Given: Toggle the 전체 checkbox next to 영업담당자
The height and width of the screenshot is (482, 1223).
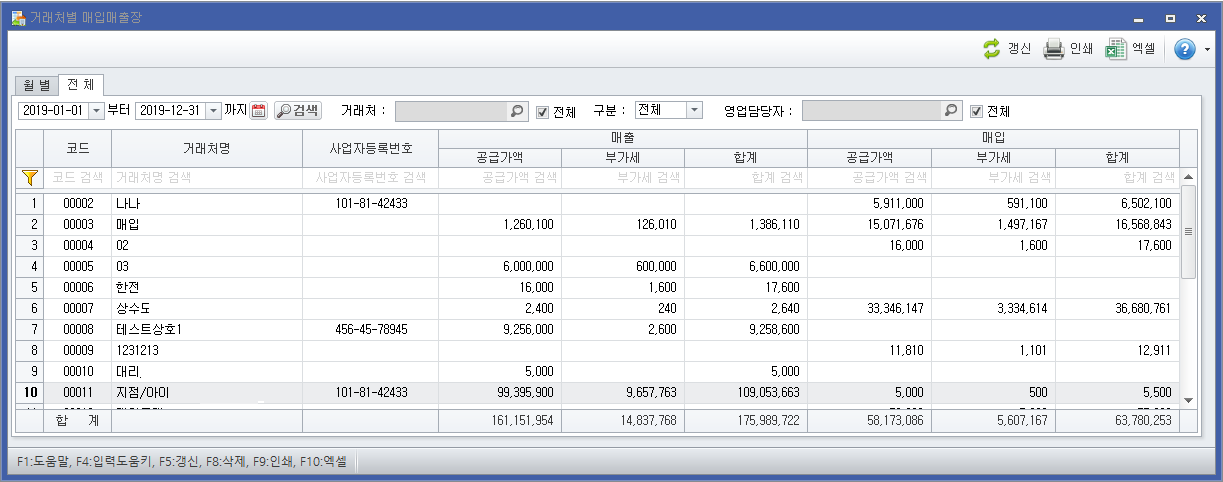Looking at the screenshot, I should tap(977, 112).
